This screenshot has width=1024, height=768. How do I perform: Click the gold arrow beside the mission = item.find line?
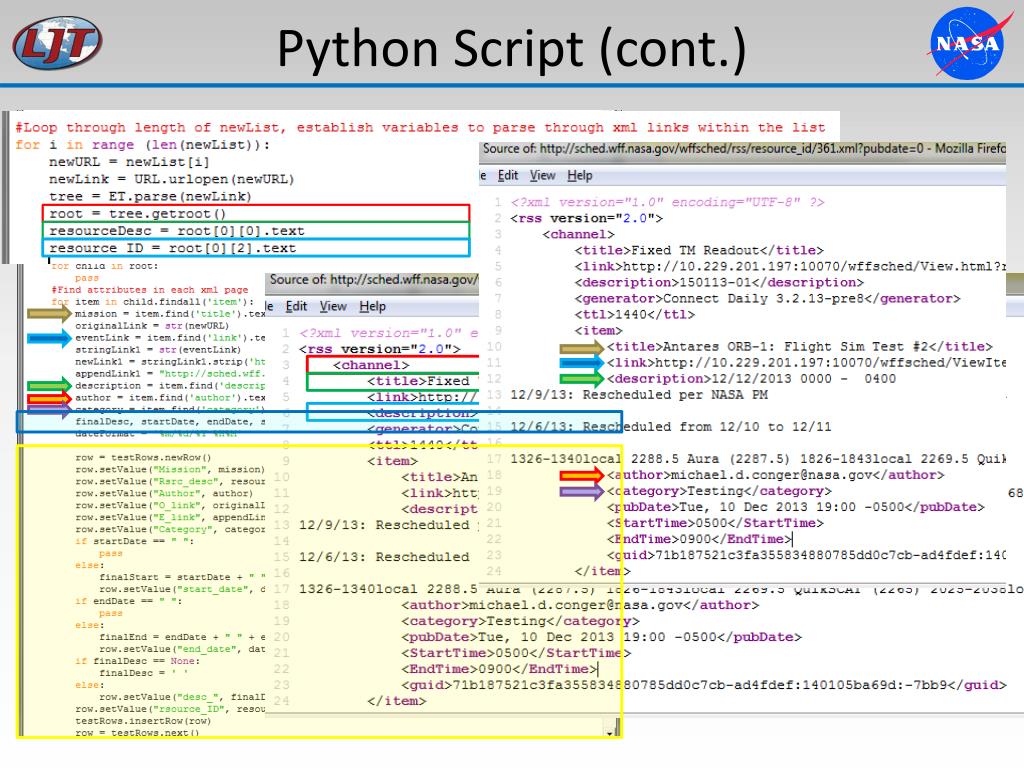click(46, 313)
